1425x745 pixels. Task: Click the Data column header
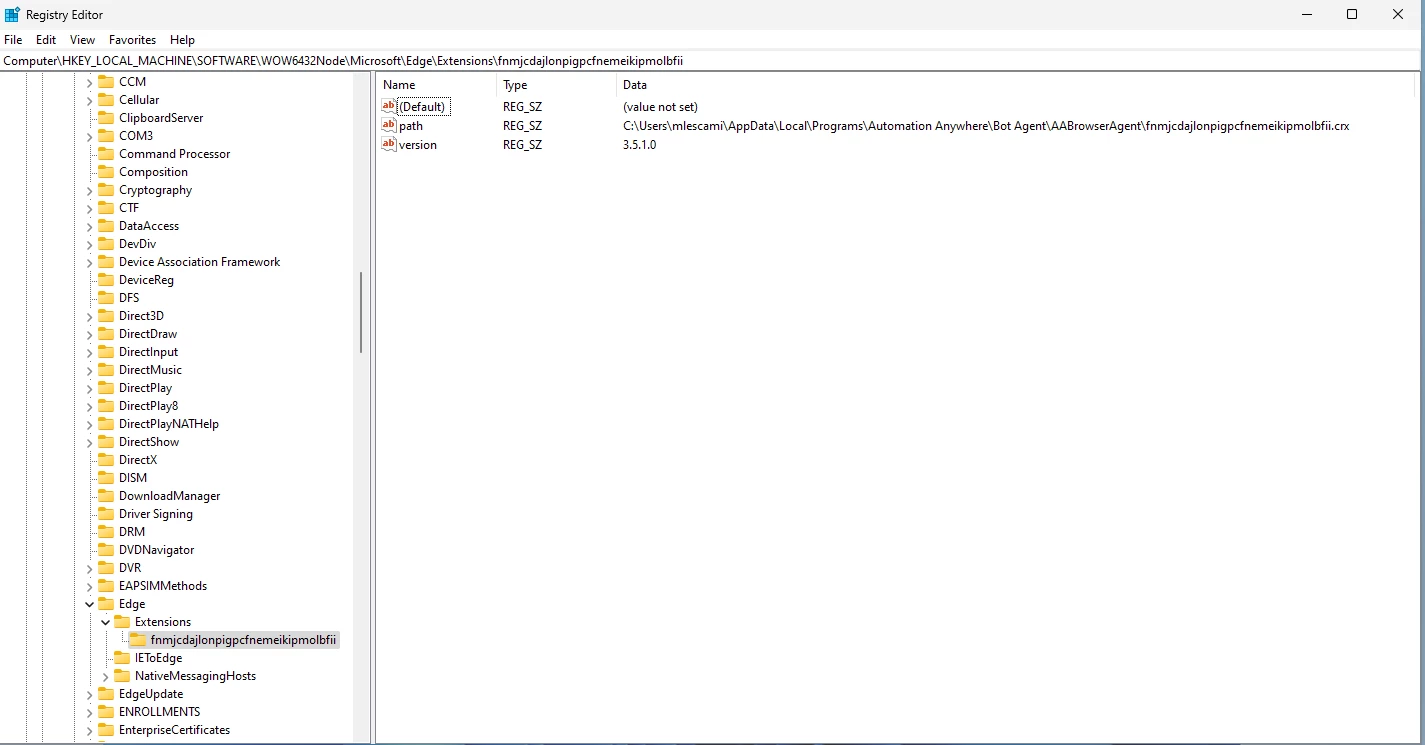coord(1017,85)
